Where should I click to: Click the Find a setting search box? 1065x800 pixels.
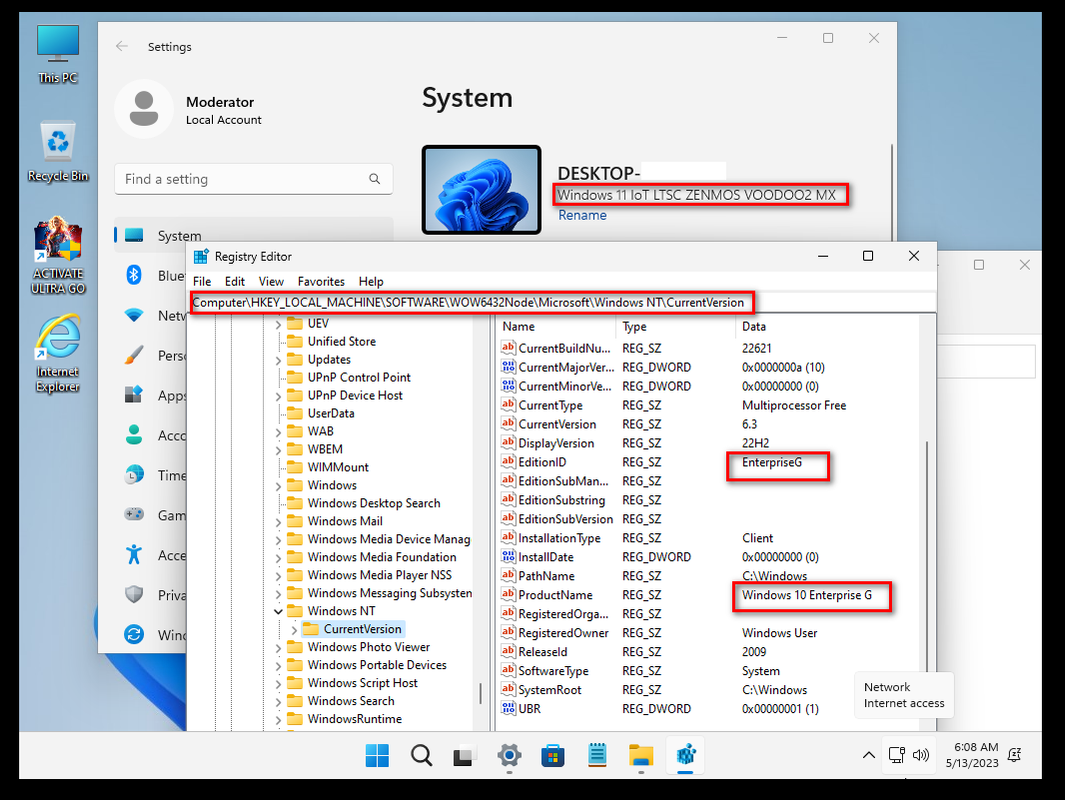pyautogui.click(x=253, y=179)
